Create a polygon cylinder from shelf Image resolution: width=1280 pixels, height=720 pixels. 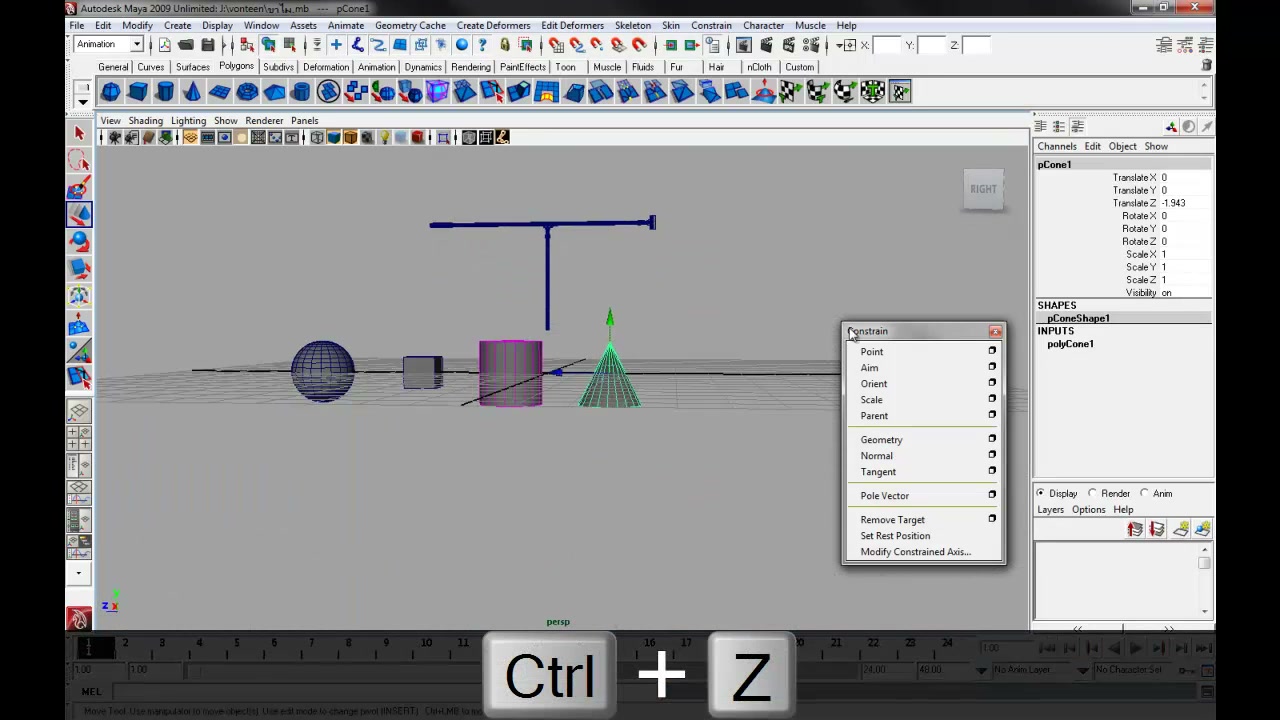[165, 92]
